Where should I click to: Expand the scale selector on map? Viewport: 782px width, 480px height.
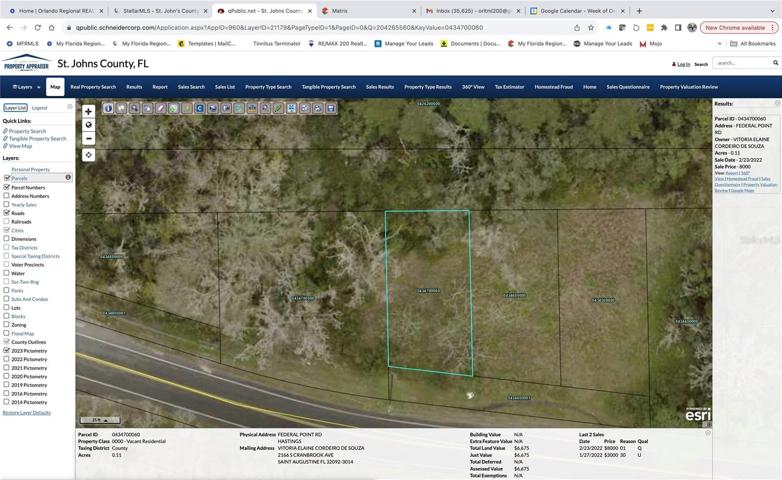[100, 420]
